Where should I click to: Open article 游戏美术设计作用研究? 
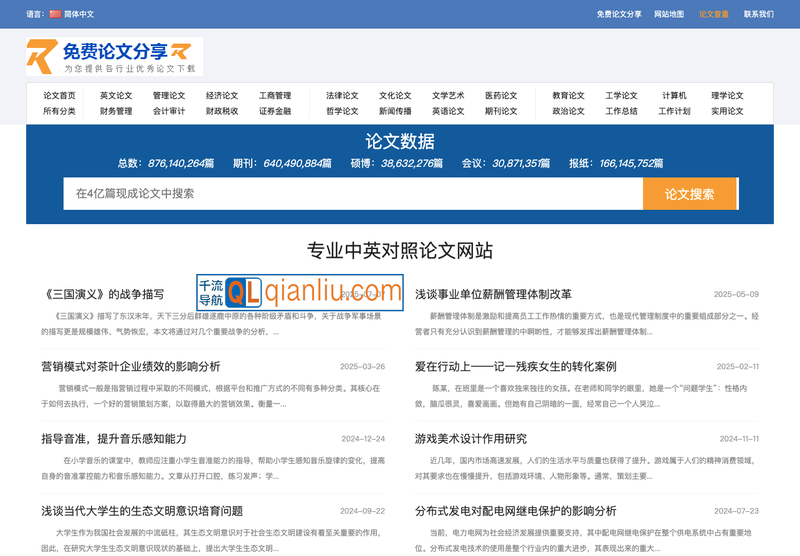pos(471,439)
